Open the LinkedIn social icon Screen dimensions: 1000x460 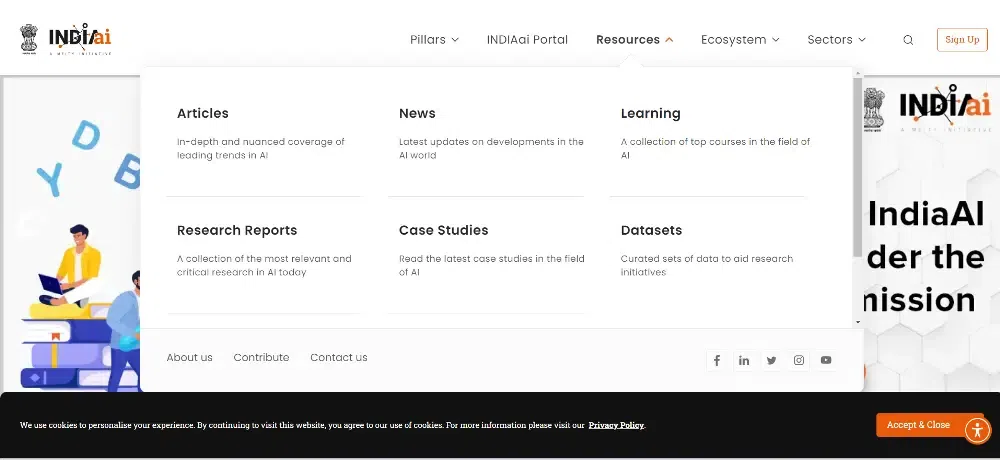(x=744, y=360)
